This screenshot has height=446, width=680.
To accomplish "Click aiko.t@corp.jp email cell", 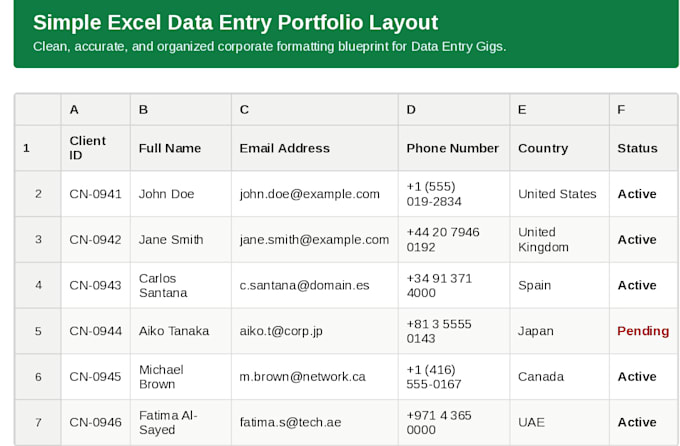I will [314, 331].
